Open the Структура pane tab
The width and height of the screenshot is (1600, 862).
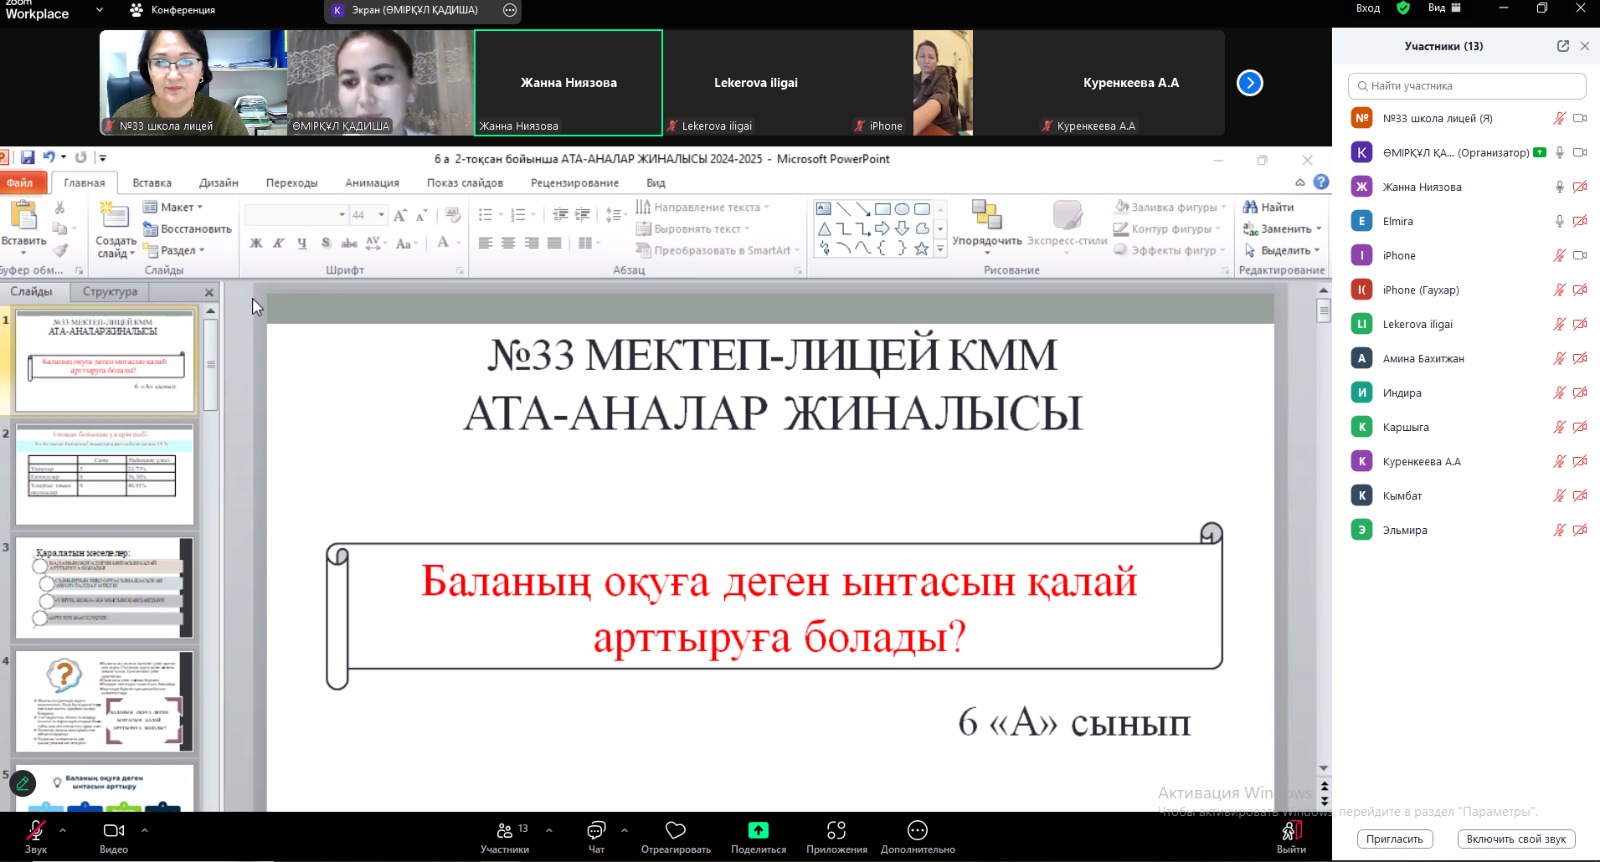click(x=110, y=292)
